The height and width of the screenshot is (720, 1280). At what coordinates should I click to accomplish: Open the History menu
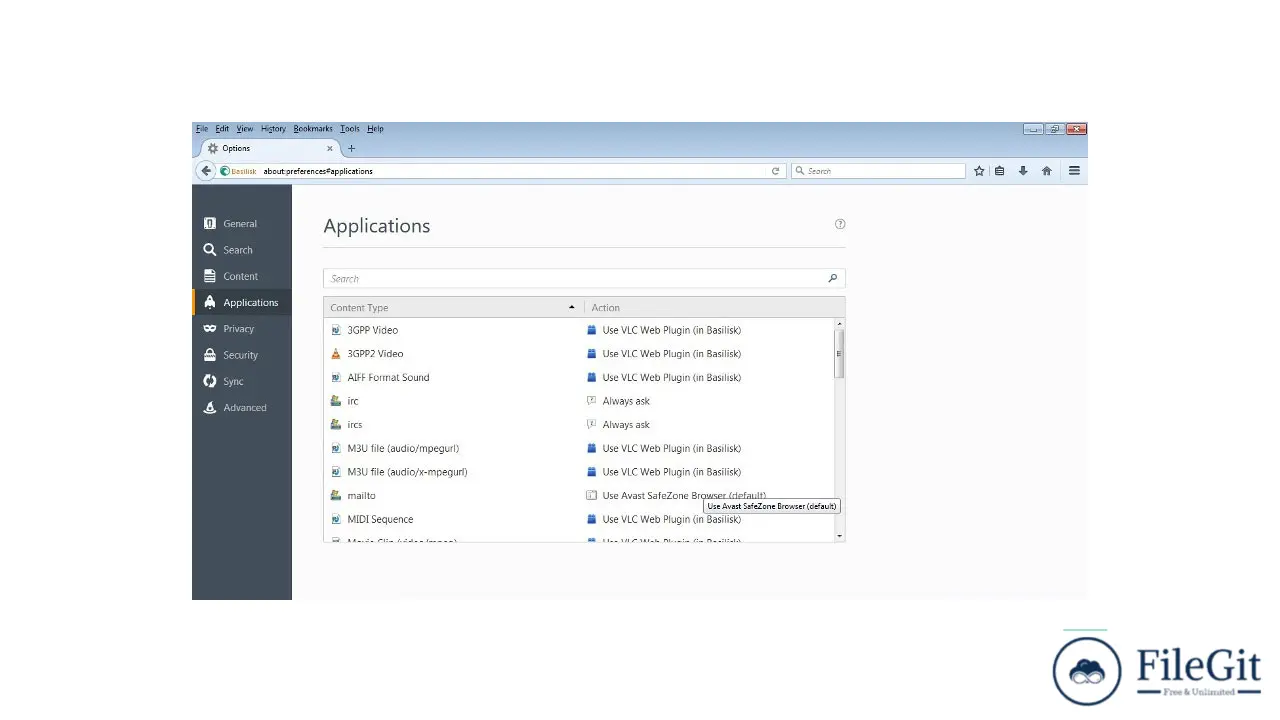coord(273,129)
